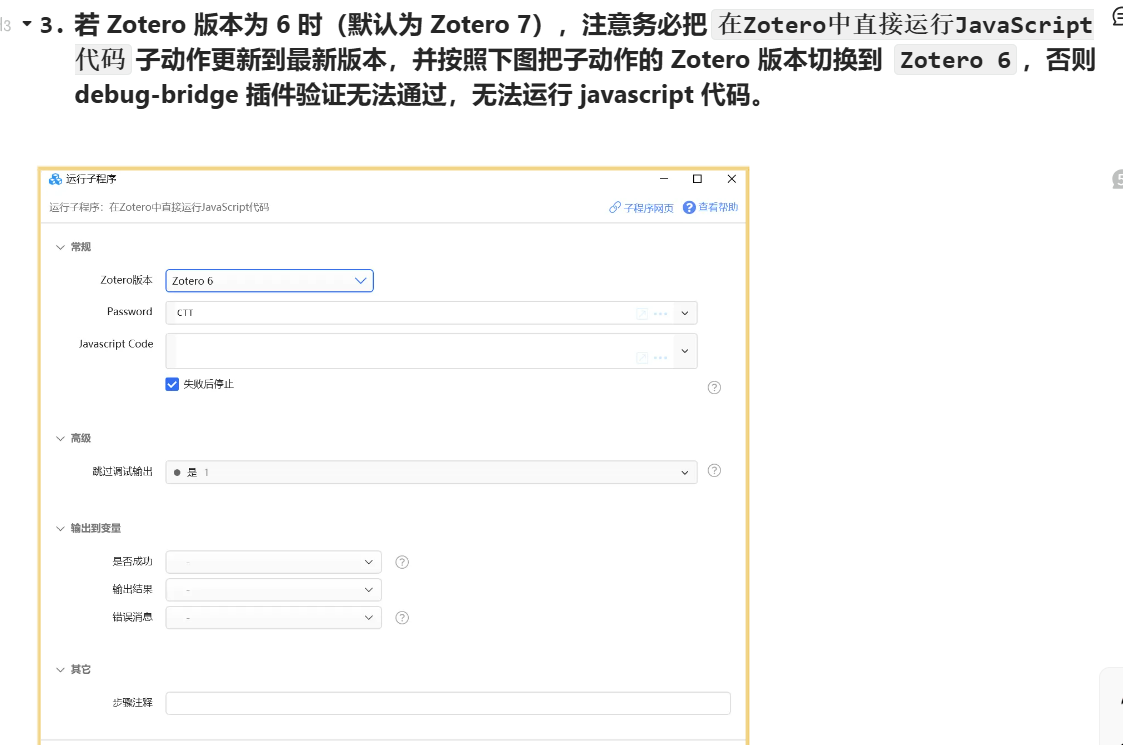The image size is (1123, 745).
Task: Click help icon beside 失败后停止
Action: pyautogui.click(x=714, y=388)
